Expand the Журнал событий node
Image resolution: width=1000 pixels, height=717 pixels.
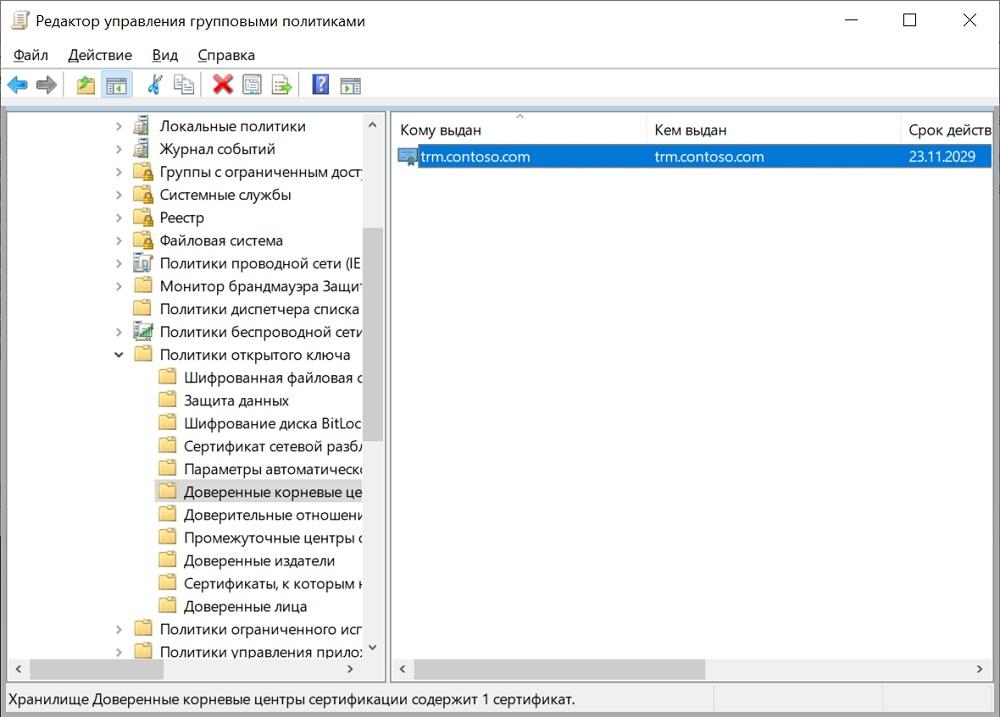click(119, 149)
